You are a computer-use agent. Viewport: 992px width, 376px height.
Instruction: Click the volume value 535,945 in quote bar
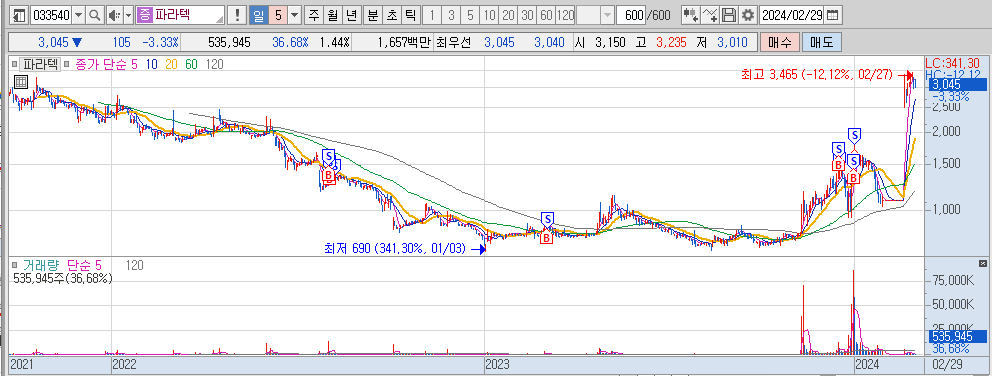click(x=230, y=43)
